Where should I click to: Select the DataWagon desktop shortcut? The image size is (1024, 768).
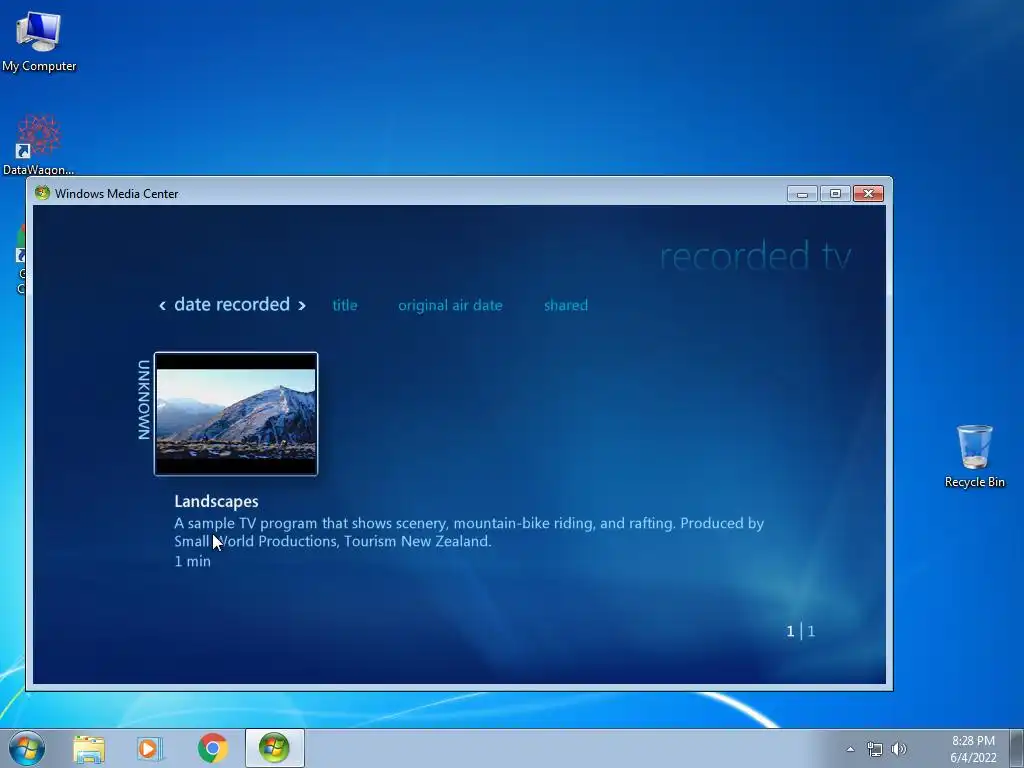click(39, 144)
